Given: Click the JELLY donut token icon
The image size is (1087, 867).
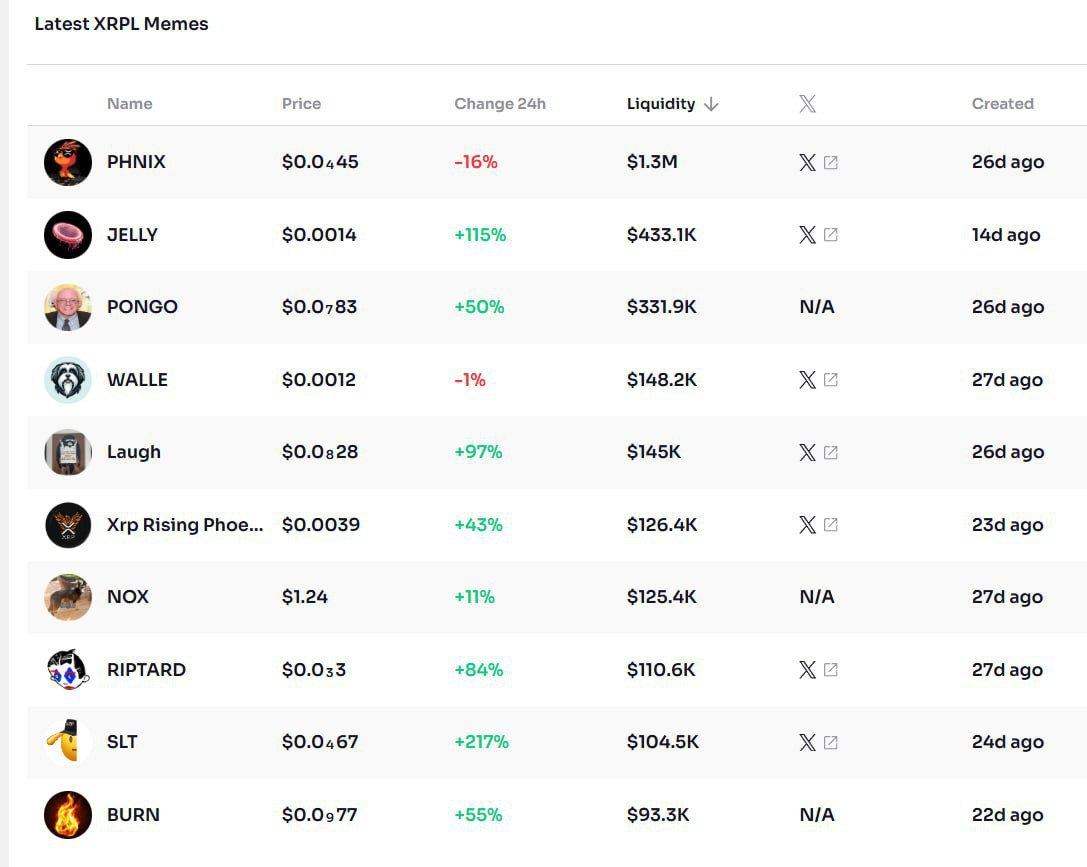Looking at the screenshot, I should 67,234.
